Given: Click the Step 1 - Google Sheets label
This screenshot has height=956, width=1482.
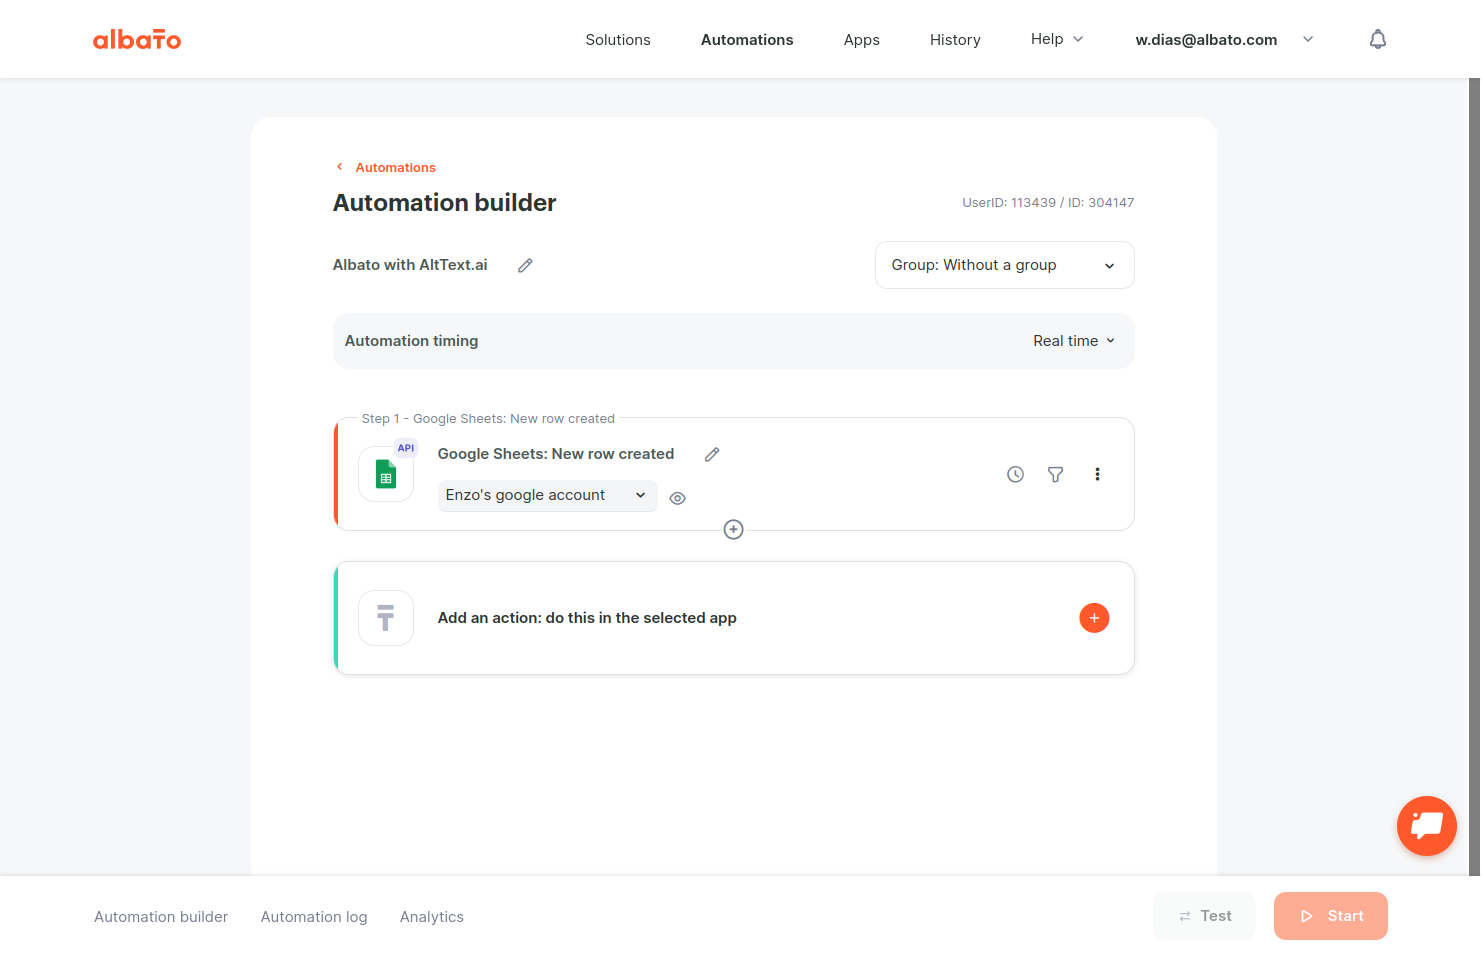Looking at the screenshot, I should 488,419.
